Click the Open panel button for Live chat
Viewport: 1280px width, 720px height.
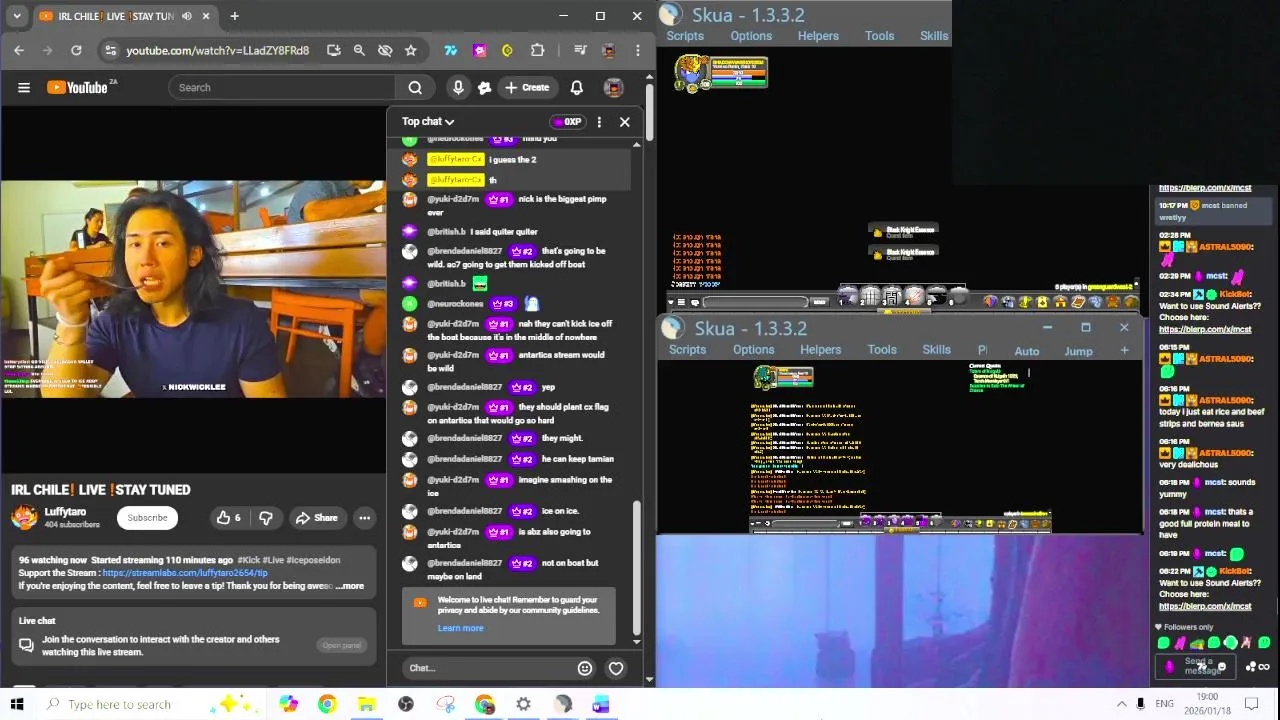coord(341,646)
